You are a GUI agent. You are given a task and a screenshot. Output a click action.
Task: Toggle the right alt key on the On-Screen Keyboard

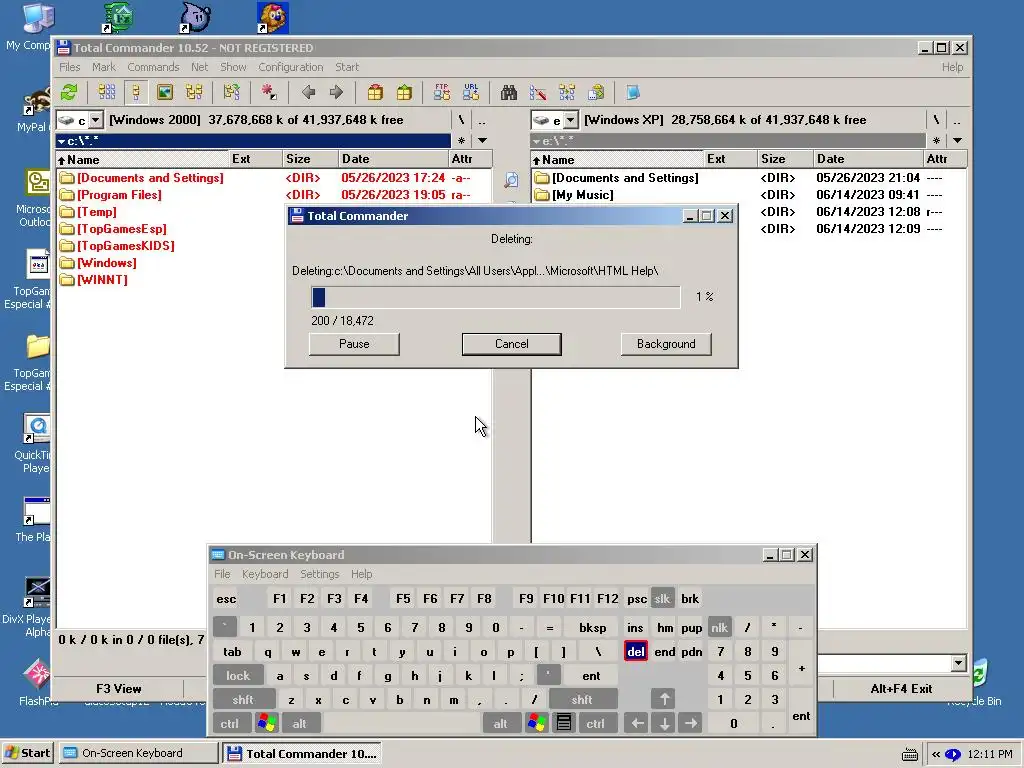pyautogui.click(x=501, y=723)
